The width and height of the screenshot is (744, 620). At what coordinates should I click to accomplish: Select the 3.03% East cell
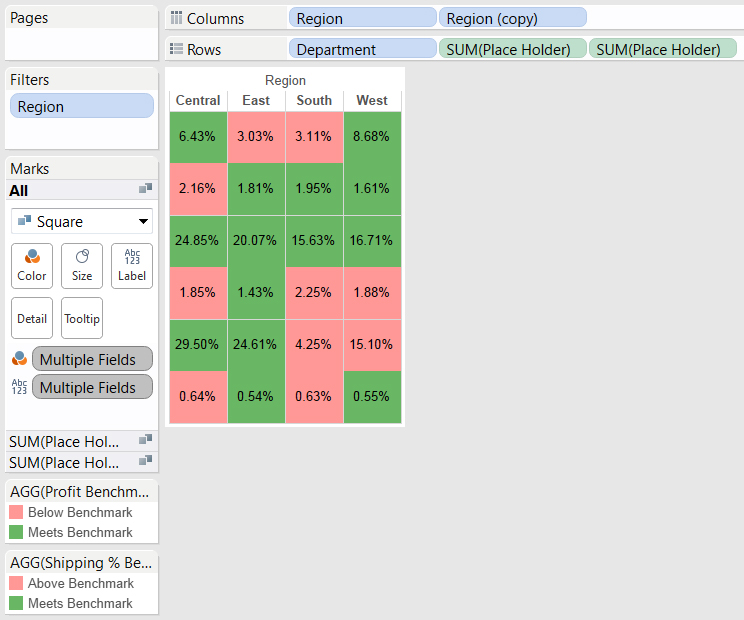256,137
